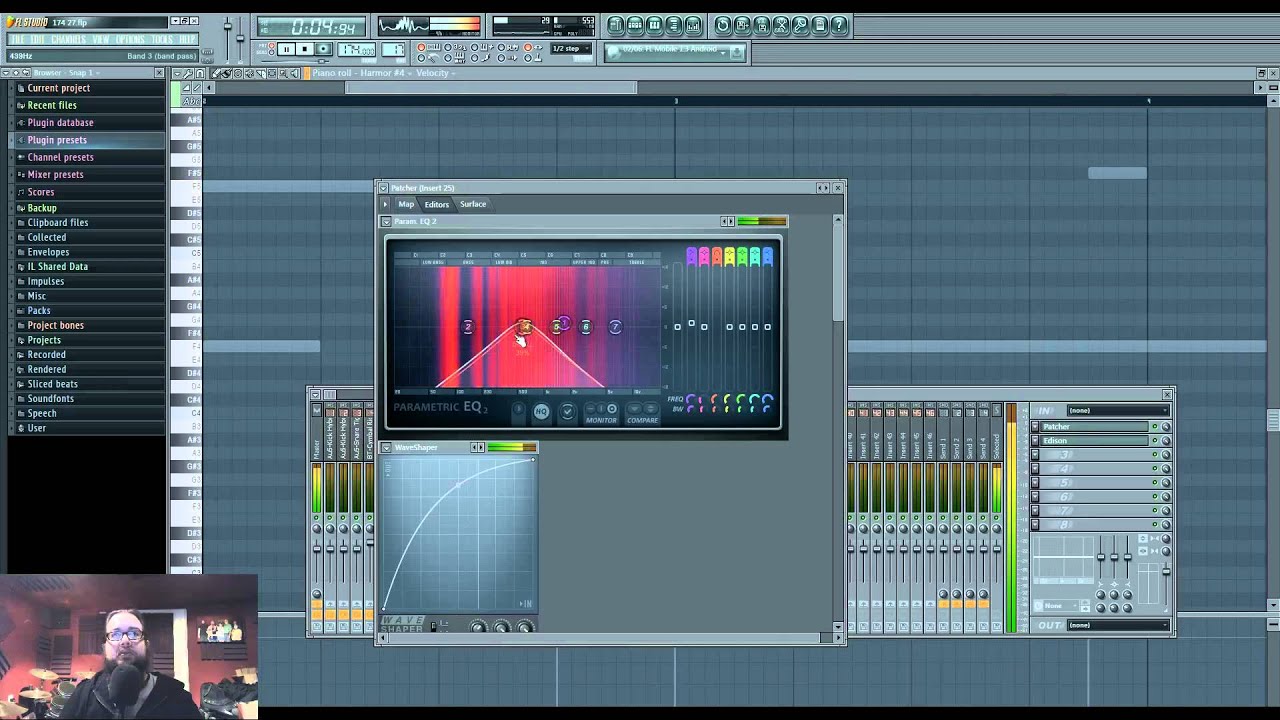Click the check mark button in Parametric EQ 2
The width and height of the screenshot is (1280, 720).
(567, 412)
